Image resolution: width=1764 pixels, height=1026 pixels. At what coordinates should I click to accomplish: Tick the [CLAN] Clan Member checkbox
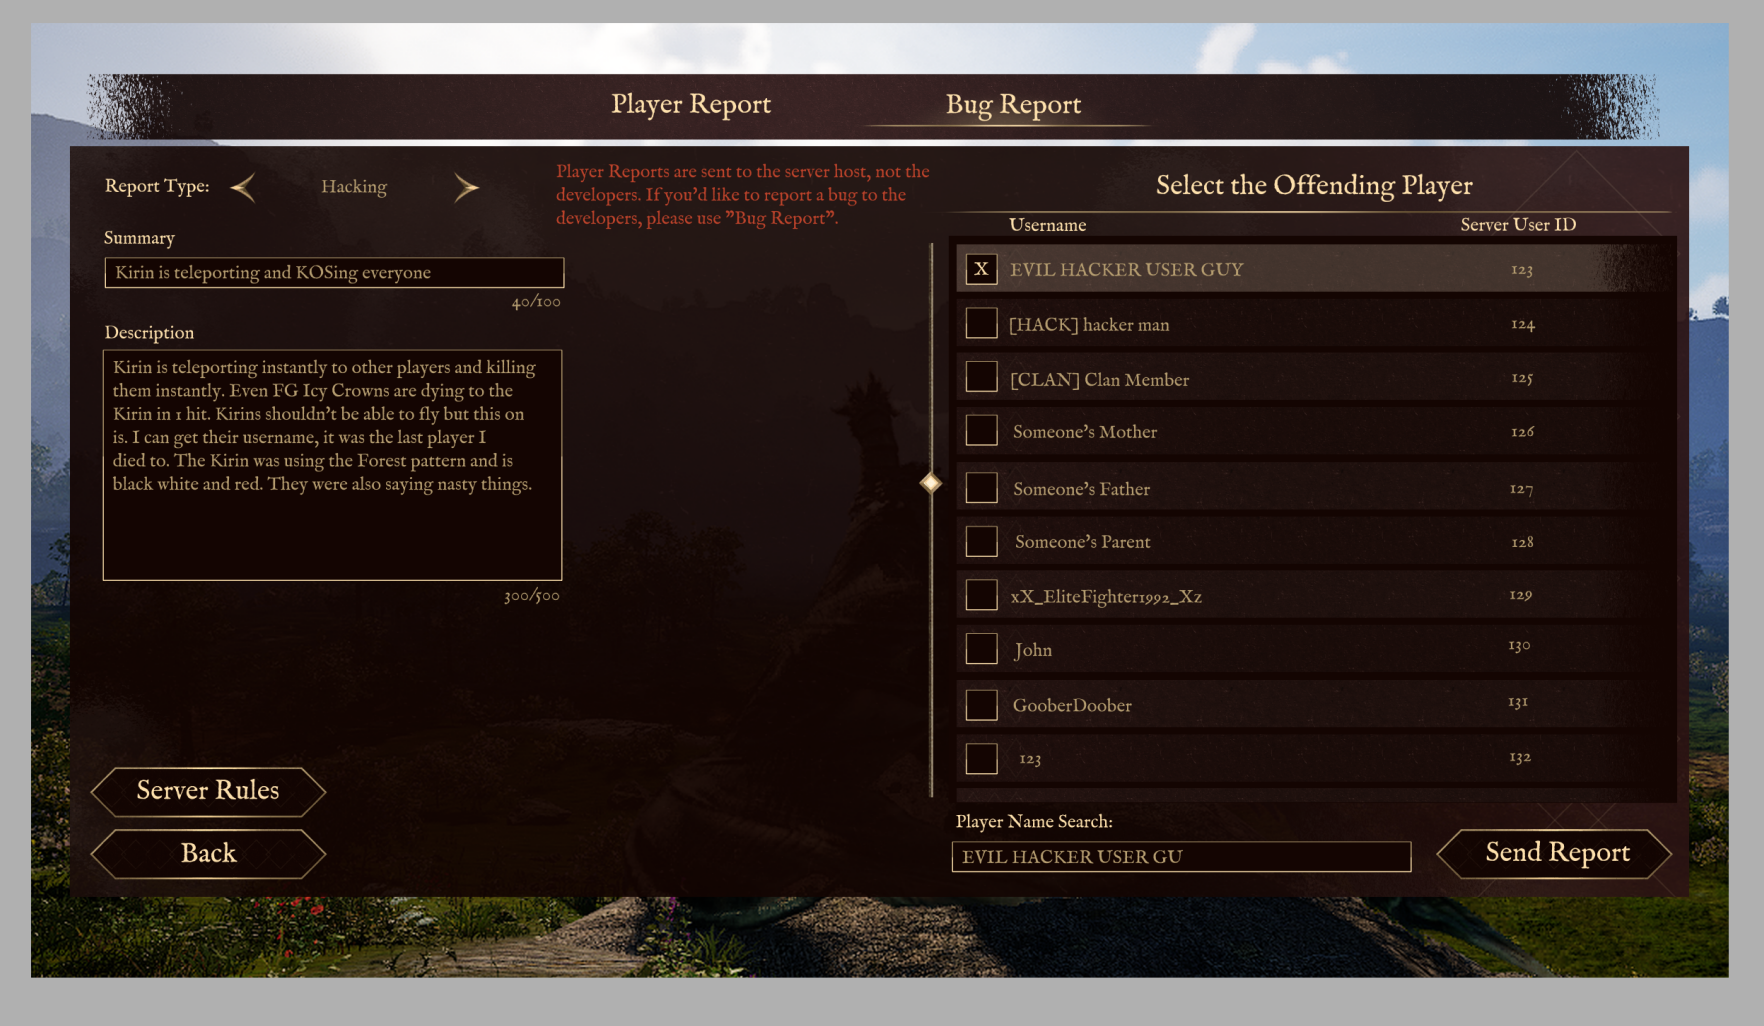(981, 377)
